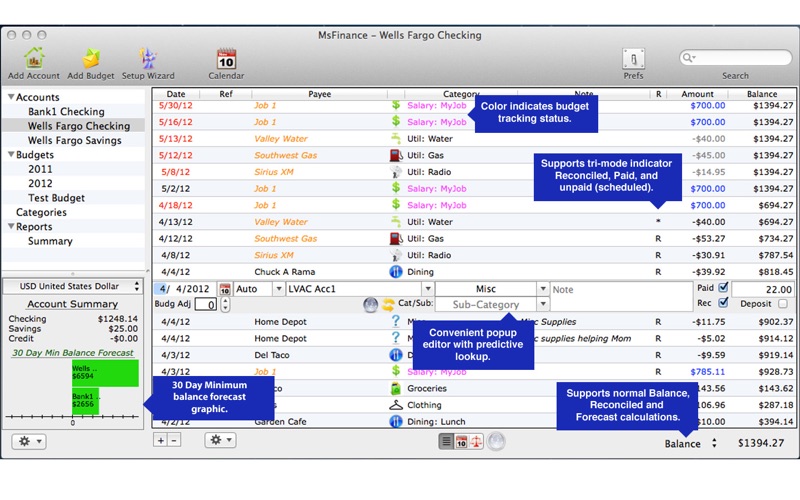Open Prefs from the toolbar
The width and height of the screenshot is (800, 500).
(633, 59)
